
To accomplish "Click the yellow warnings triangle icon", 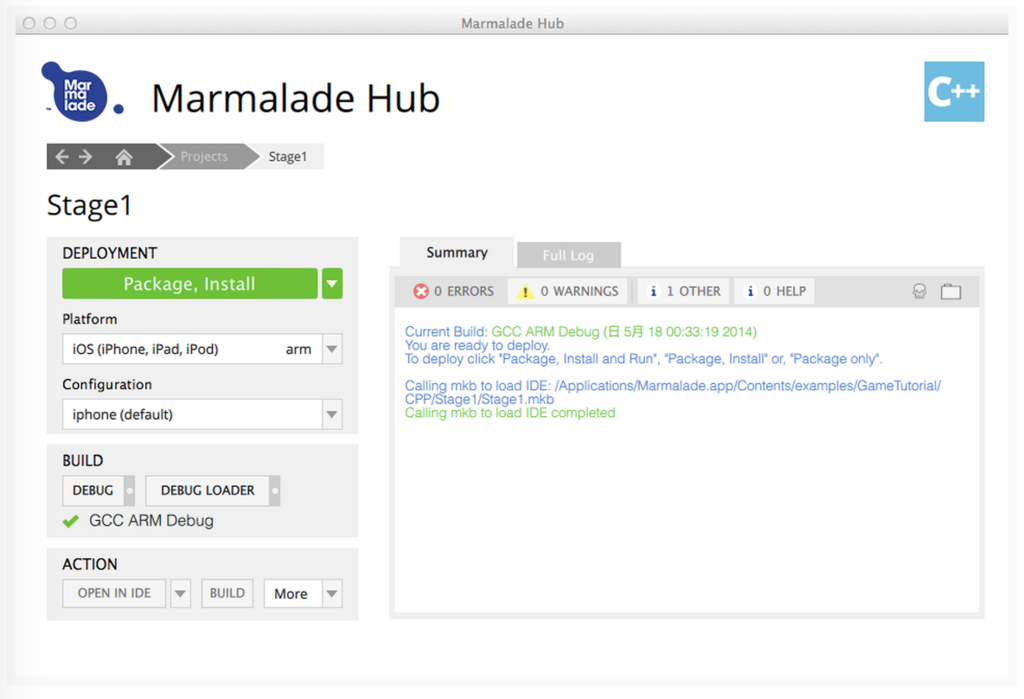I will click(x=525, y=291).
